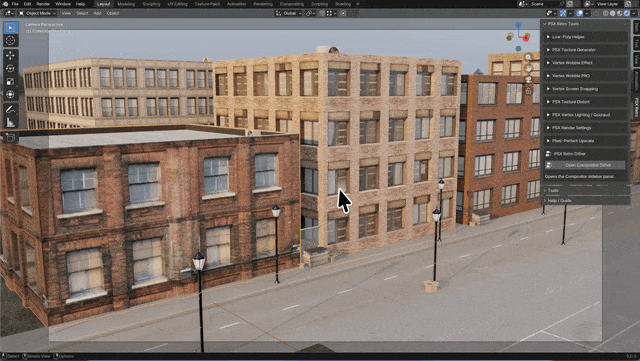Expand the PSX Texture Distort panel
This screenshot has height=361, width=640.
[585, 102]
